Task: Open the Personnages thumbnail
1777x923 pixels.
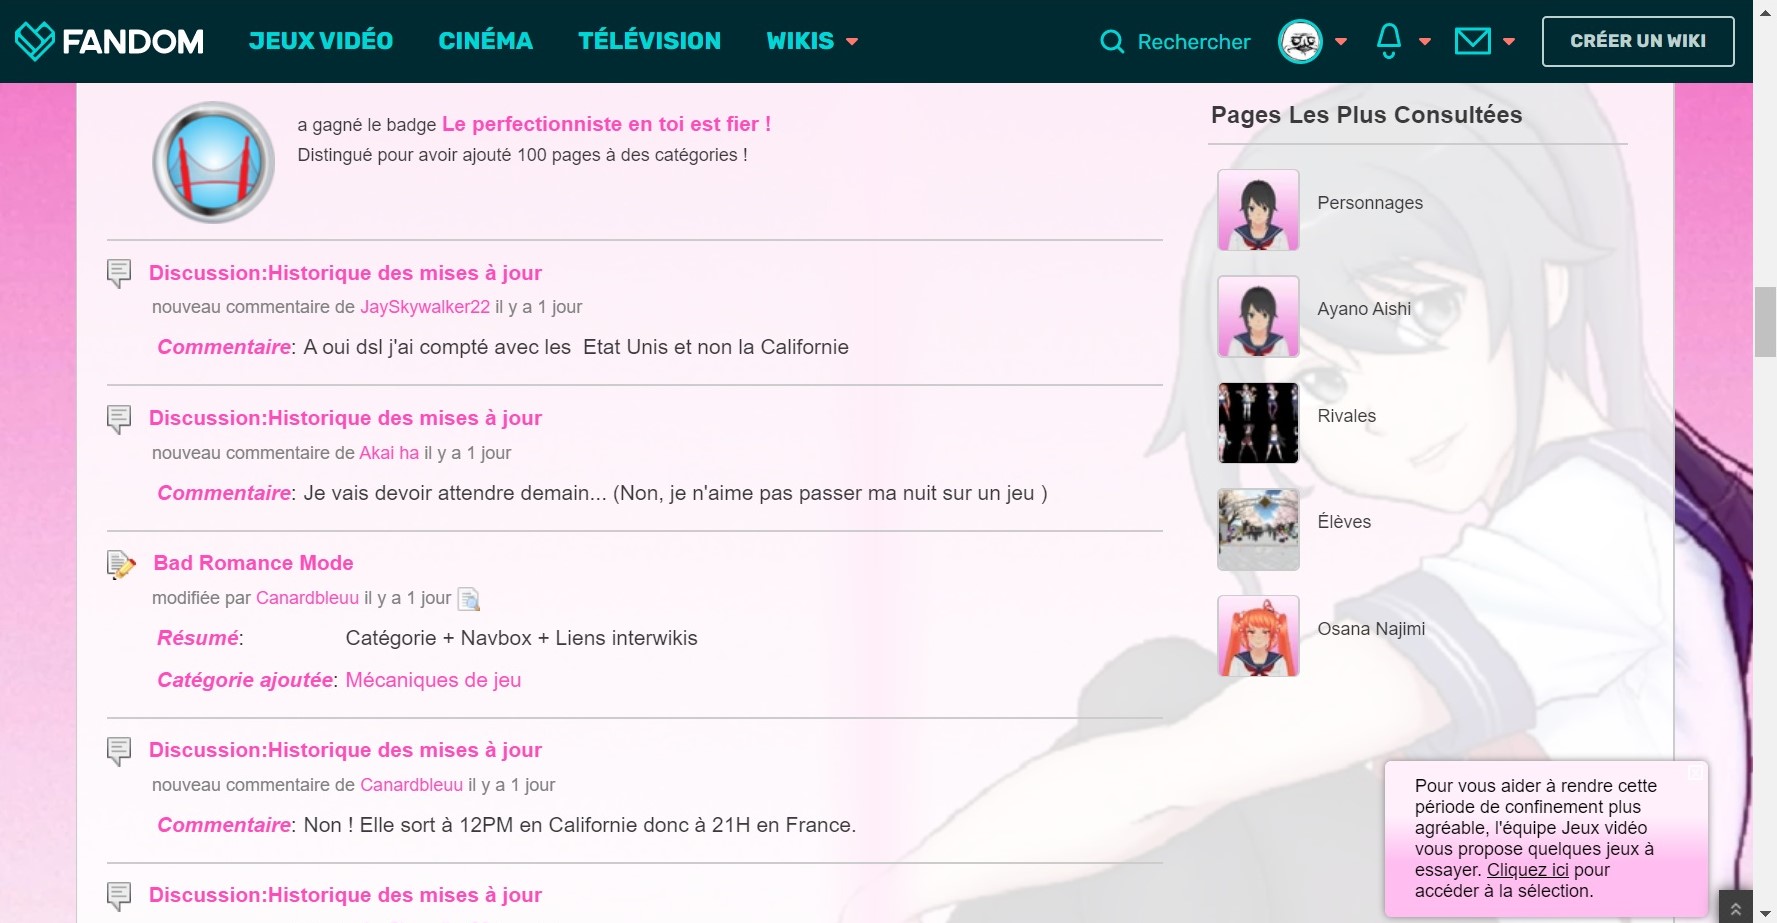Action: 1258,210
